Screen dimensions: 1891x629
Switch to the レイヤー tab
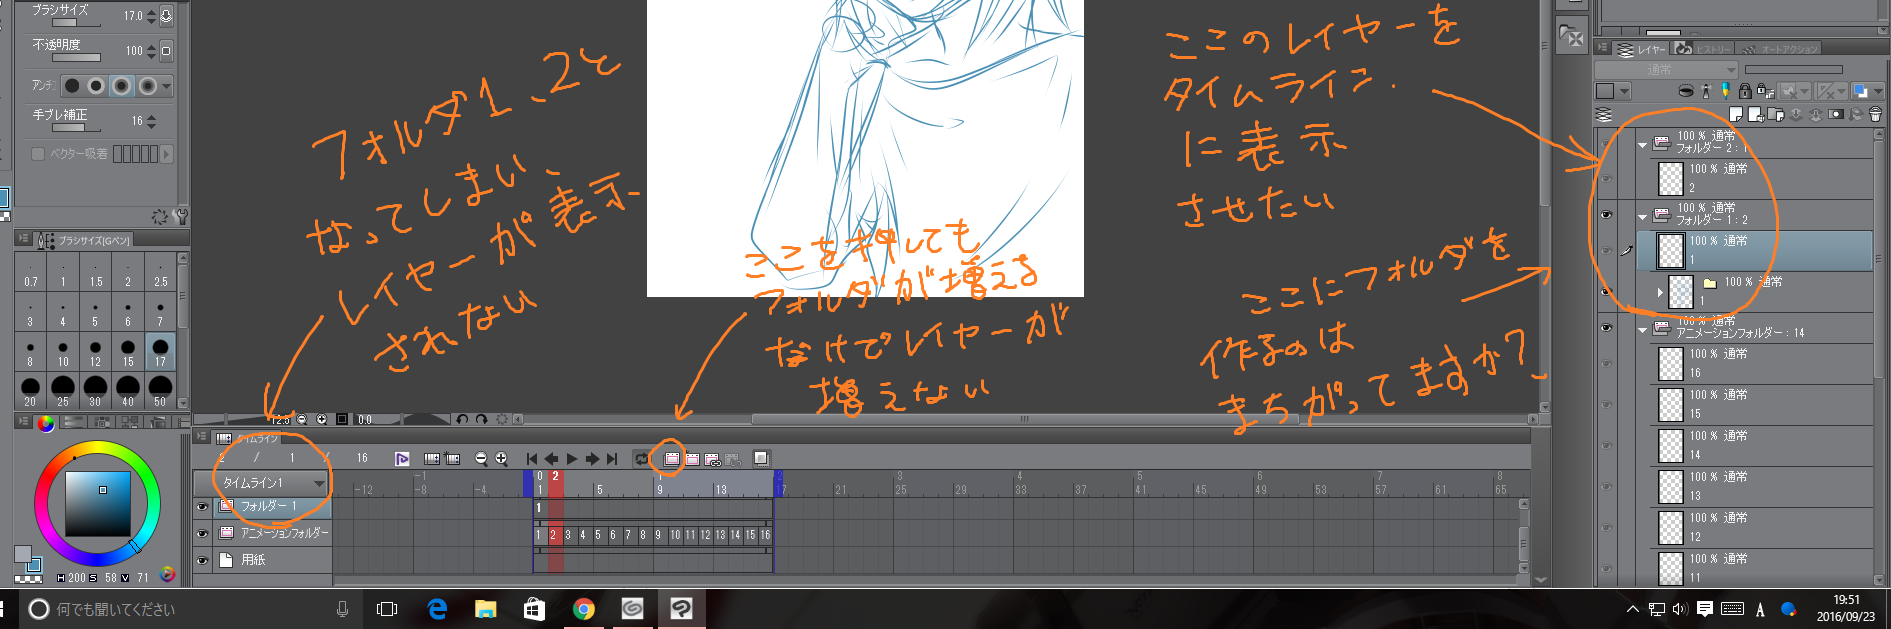click(1641, 48)
